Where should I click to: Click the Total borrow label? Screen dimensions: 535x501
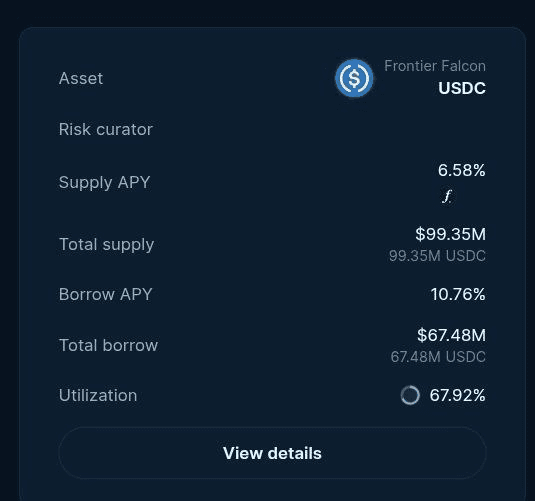(x=109, y=345)
